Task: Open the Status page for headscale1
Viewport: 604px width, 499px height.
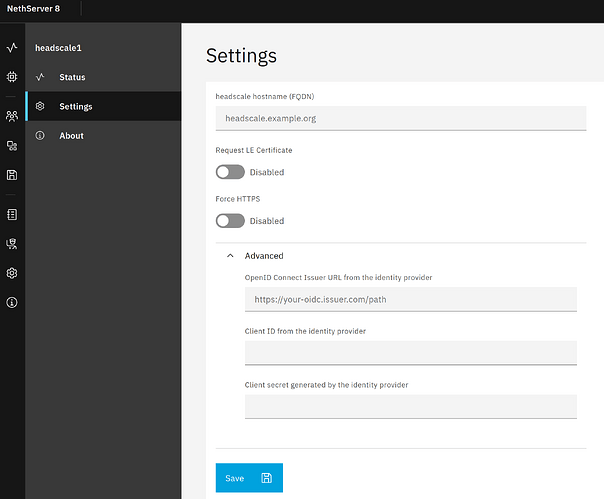Action: (72, 77)
